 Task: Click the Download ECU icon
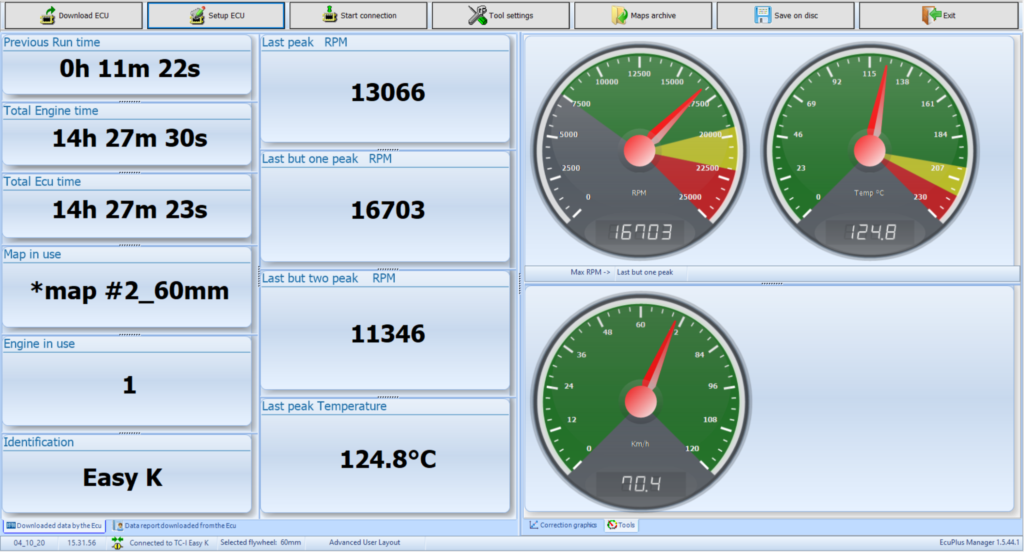click(47, 15)
